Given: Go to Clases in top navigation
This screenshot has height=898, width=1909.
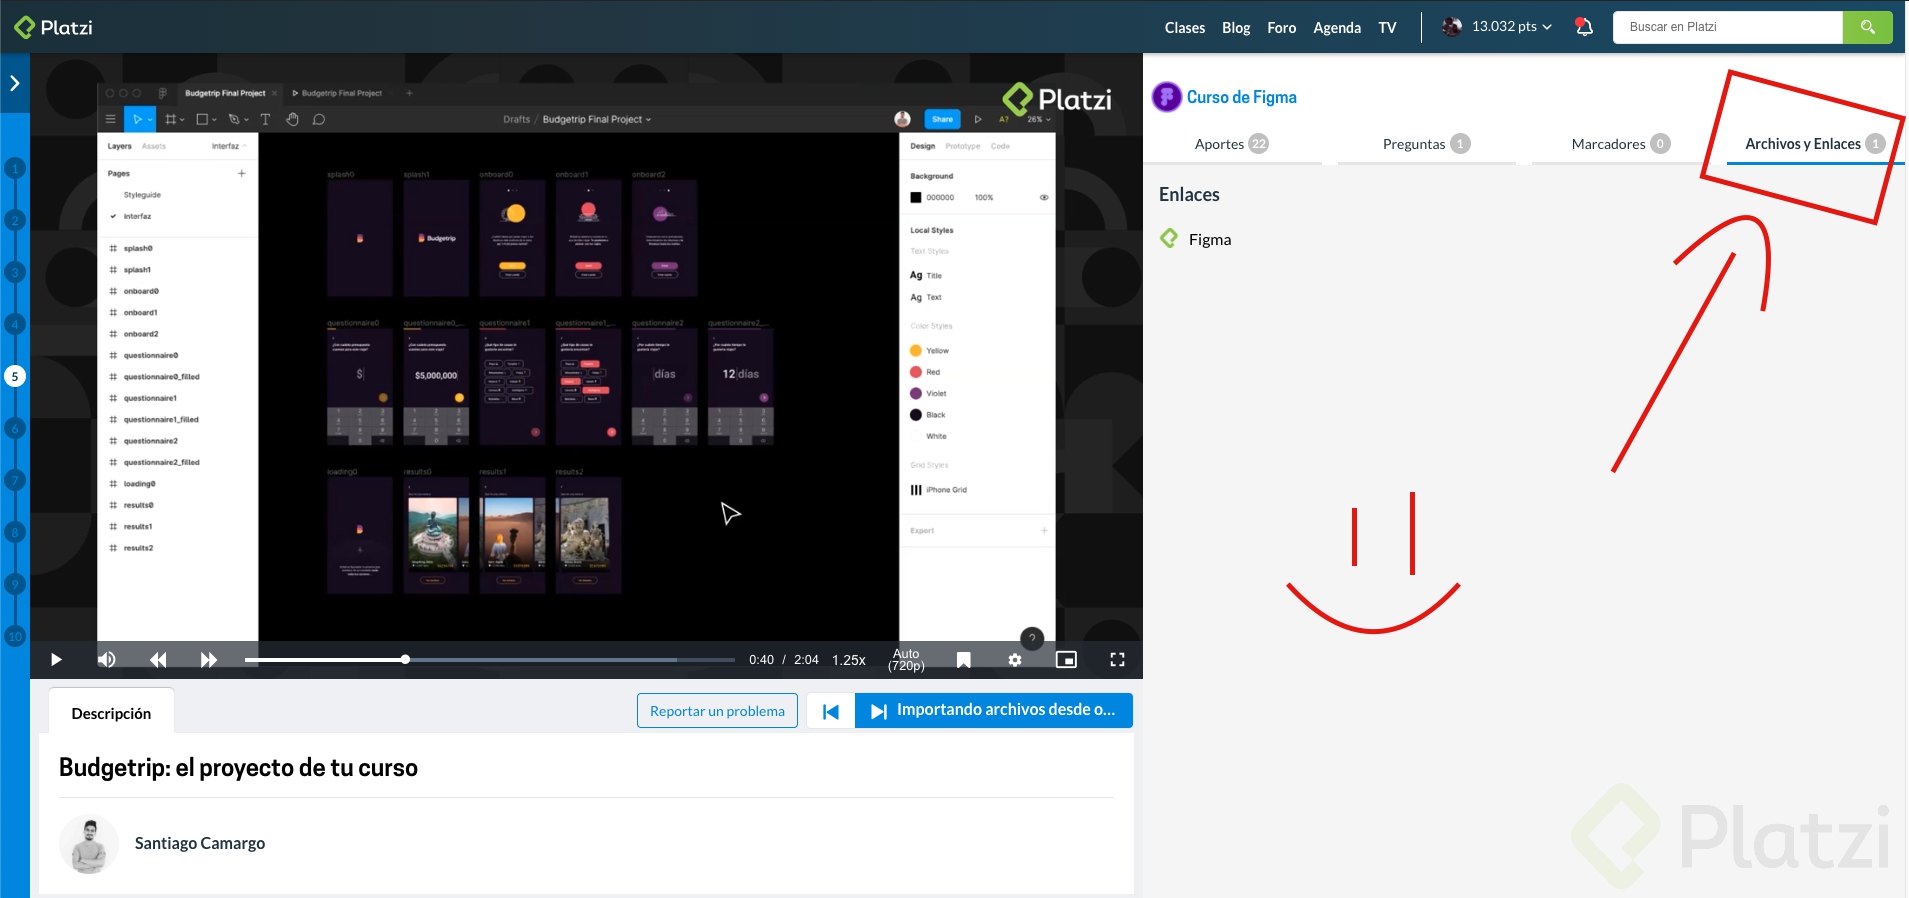Looking at the screenshot, I should (x=1185, y=28).
